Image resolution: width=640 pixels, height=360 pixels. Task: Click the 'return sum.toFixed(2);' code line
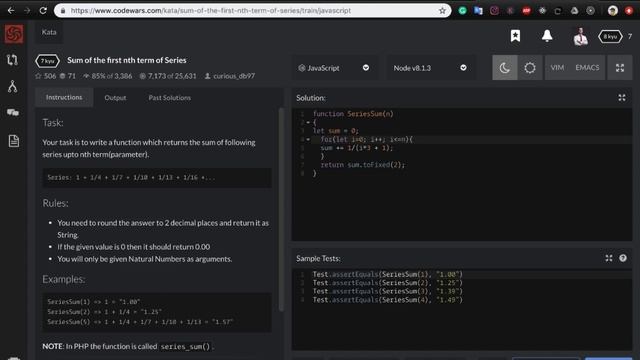(x=362, y=165)
